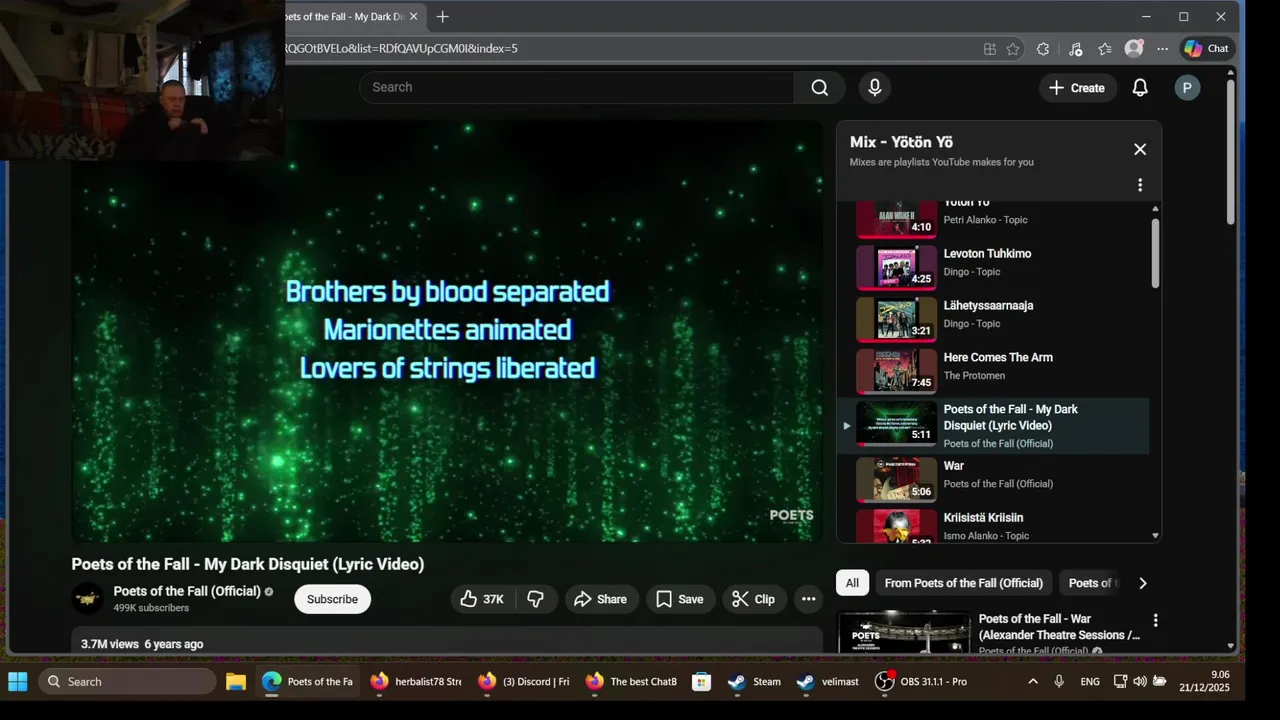Play Kriisistä Kriisiin by Ismo Alanko
1280x720 pixels.
coord(993,526)
